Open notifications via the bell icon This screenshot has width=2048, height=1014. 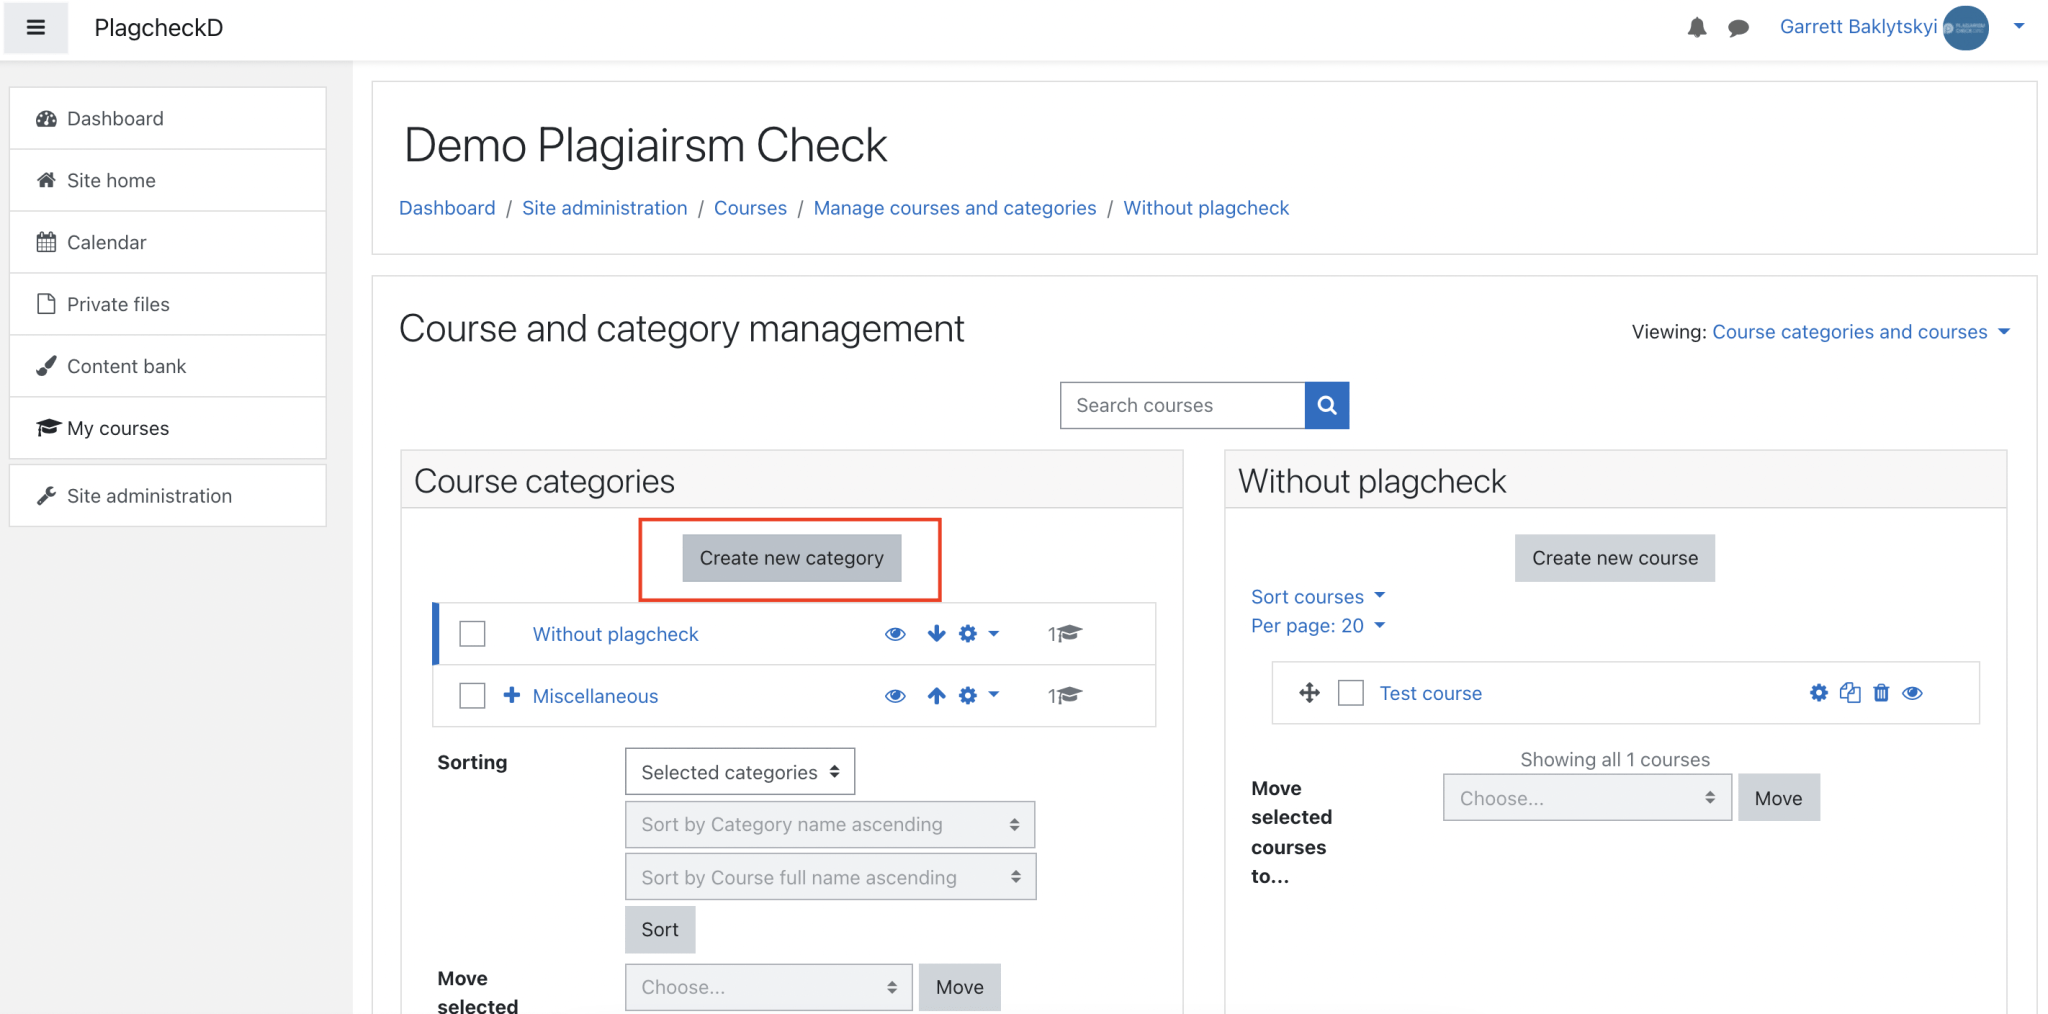[1696, 27]
